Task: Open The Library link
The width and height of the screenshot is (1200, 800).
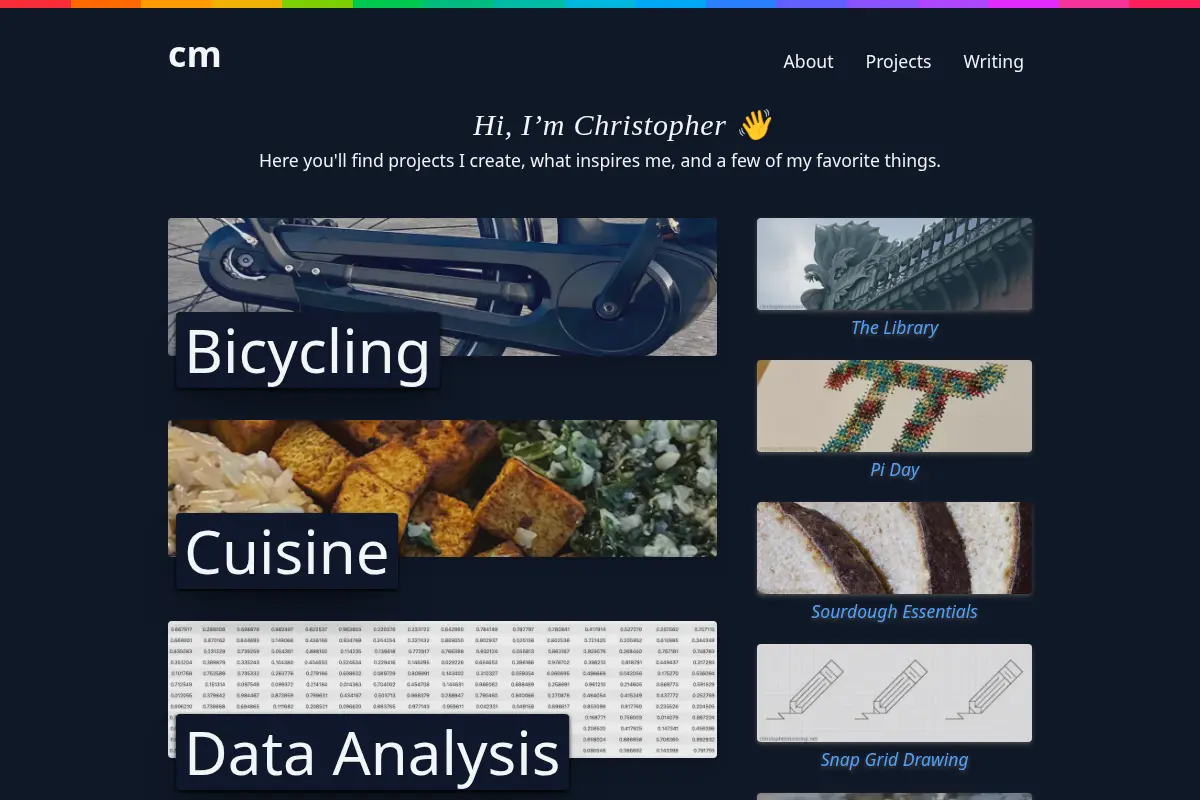Action: click(x=894, y=328)
